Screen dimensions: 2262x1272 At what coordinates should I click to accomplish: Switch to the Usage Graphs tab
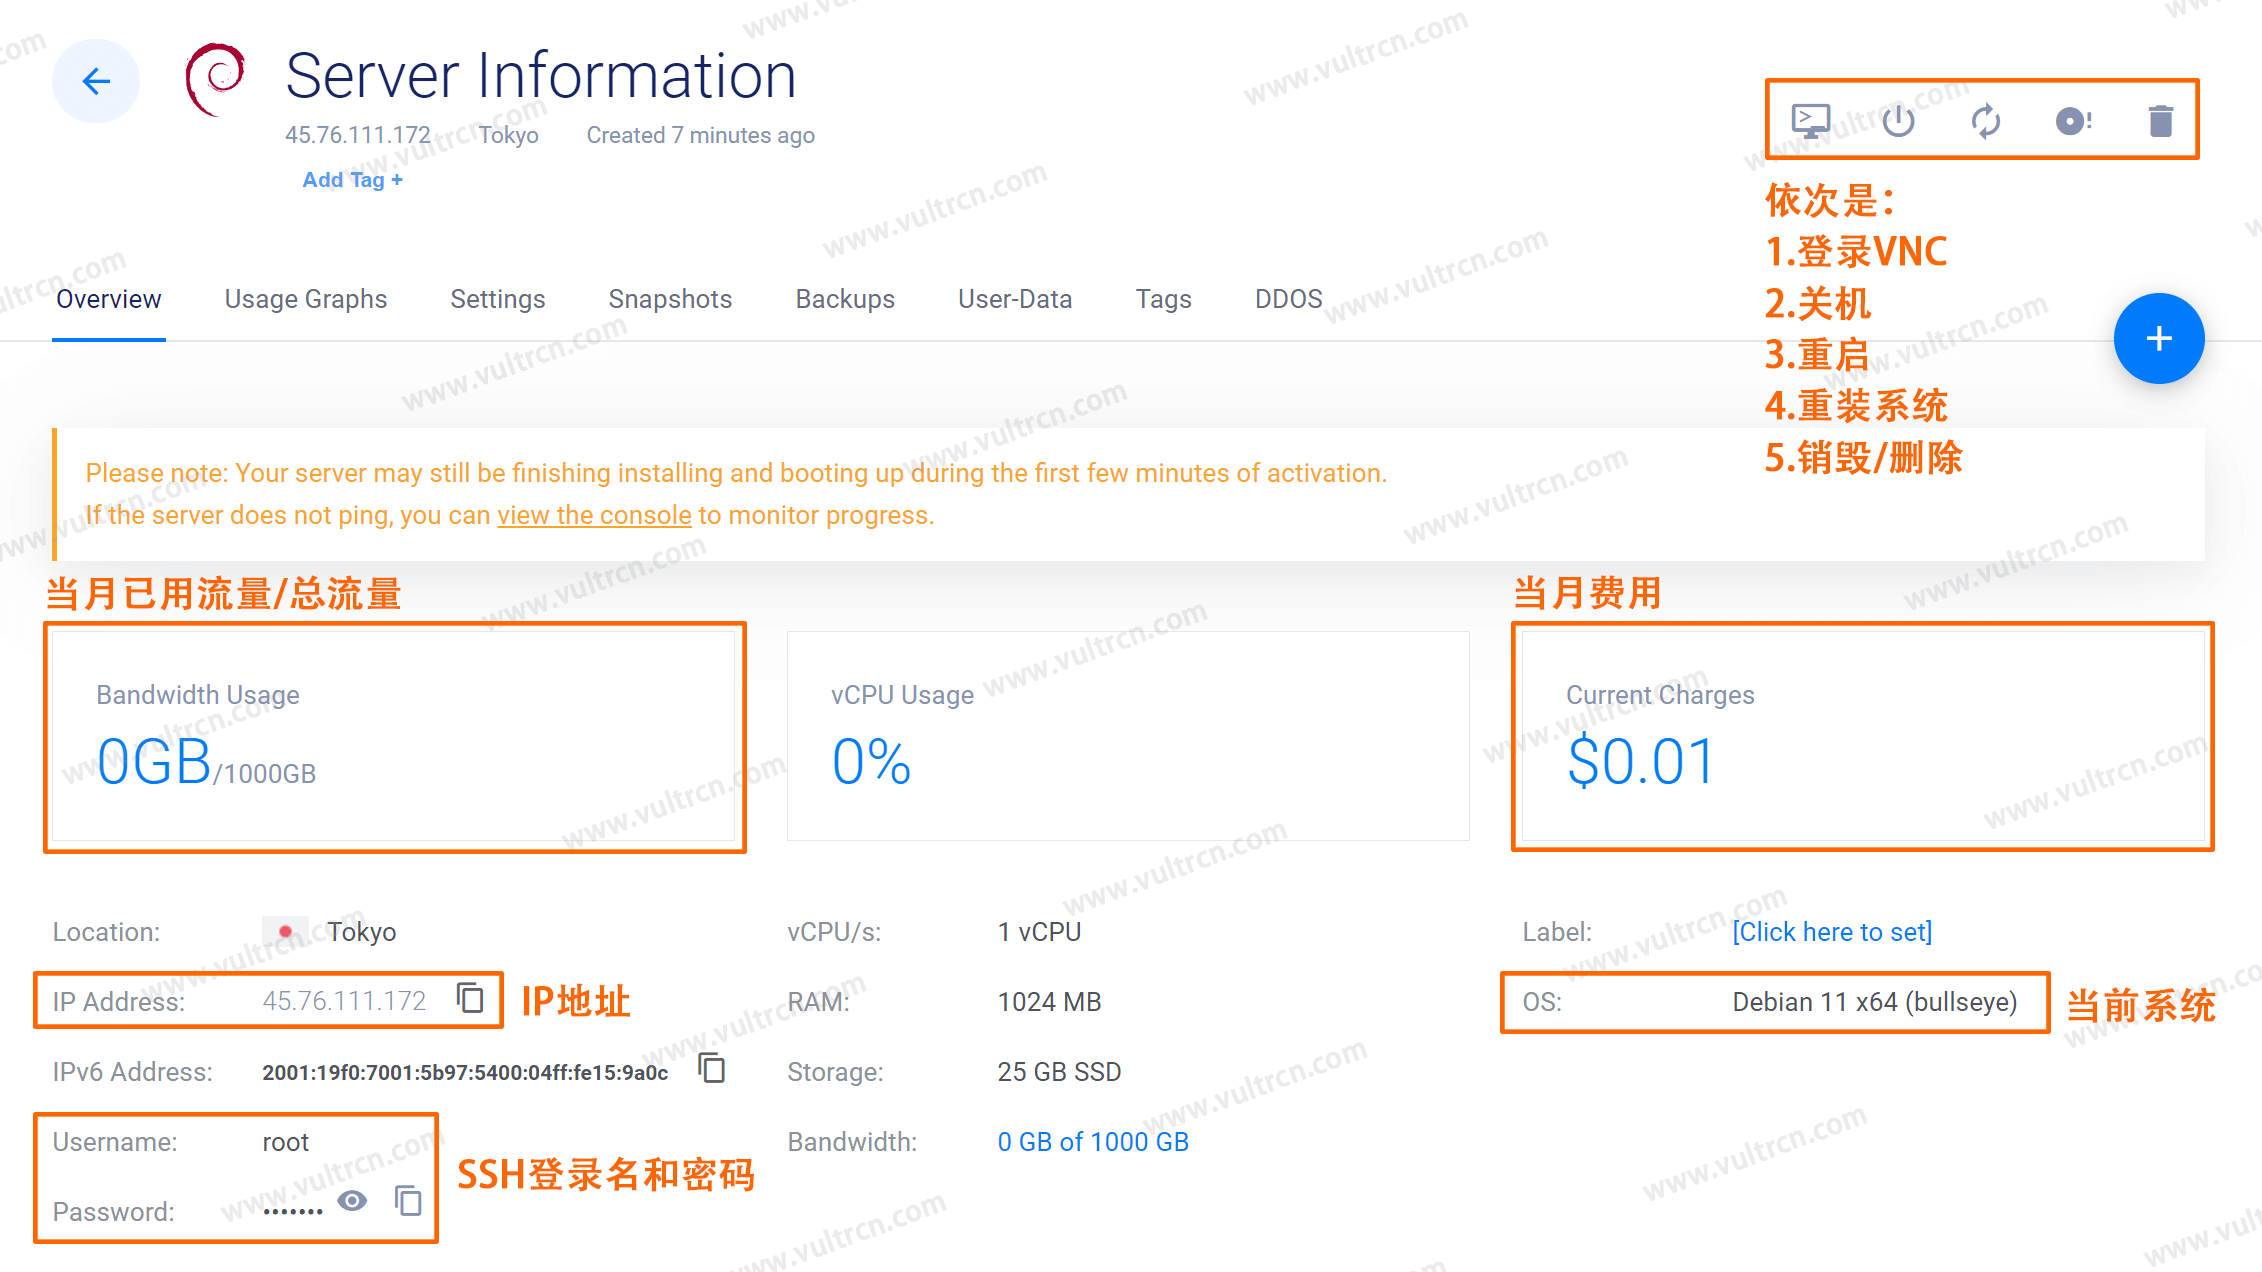[305, 299]
